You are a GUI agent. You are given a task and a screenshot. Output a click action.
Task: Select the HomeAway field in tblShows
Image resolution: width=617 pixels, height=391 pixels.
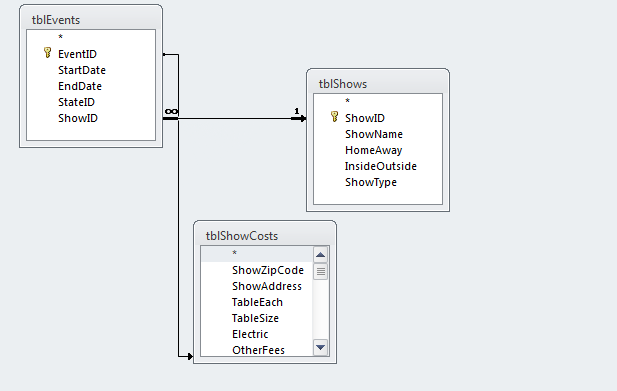(373, 150)
